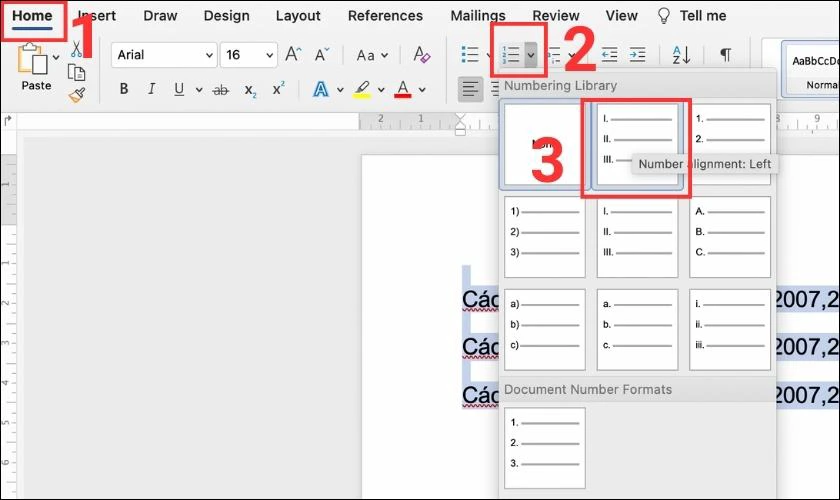
Task: Expand the numbering list dropdown arrow
Action: pyautogui.click(x=530, y=55)
